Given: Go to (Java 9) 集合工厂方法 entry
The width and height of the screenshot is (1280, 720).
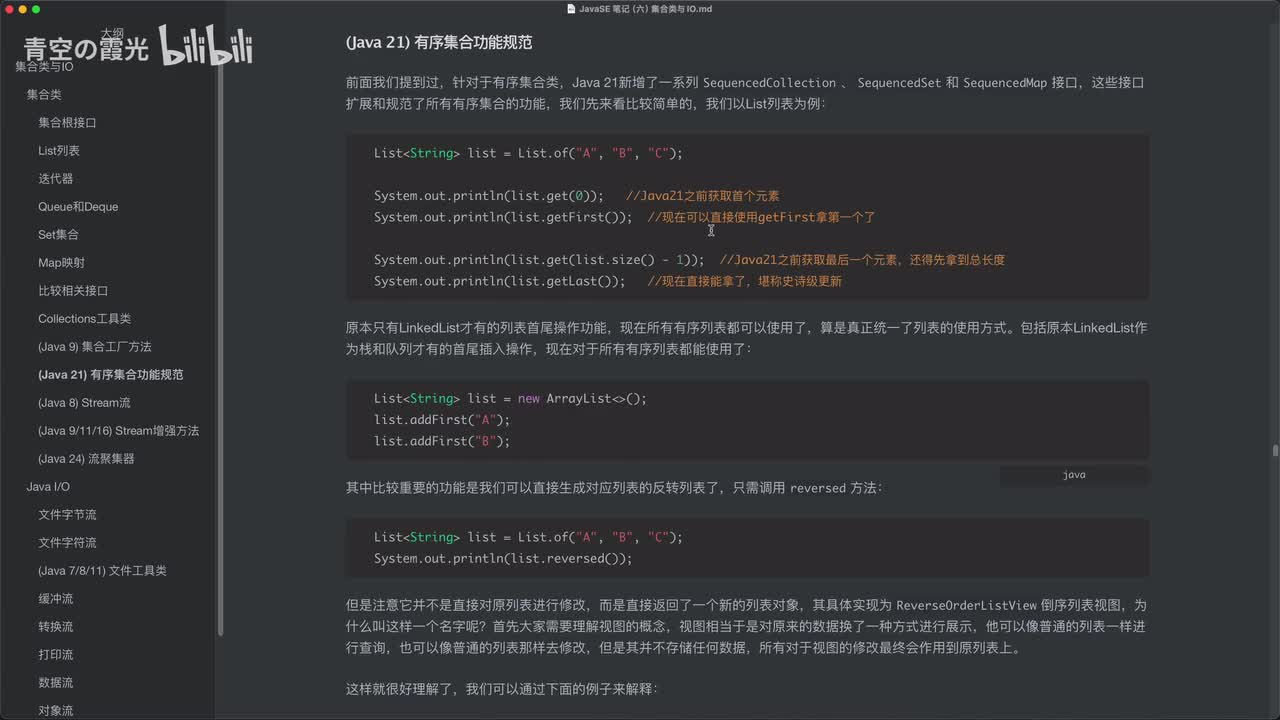Looking at the screenshot, I should tap(95, 346).
